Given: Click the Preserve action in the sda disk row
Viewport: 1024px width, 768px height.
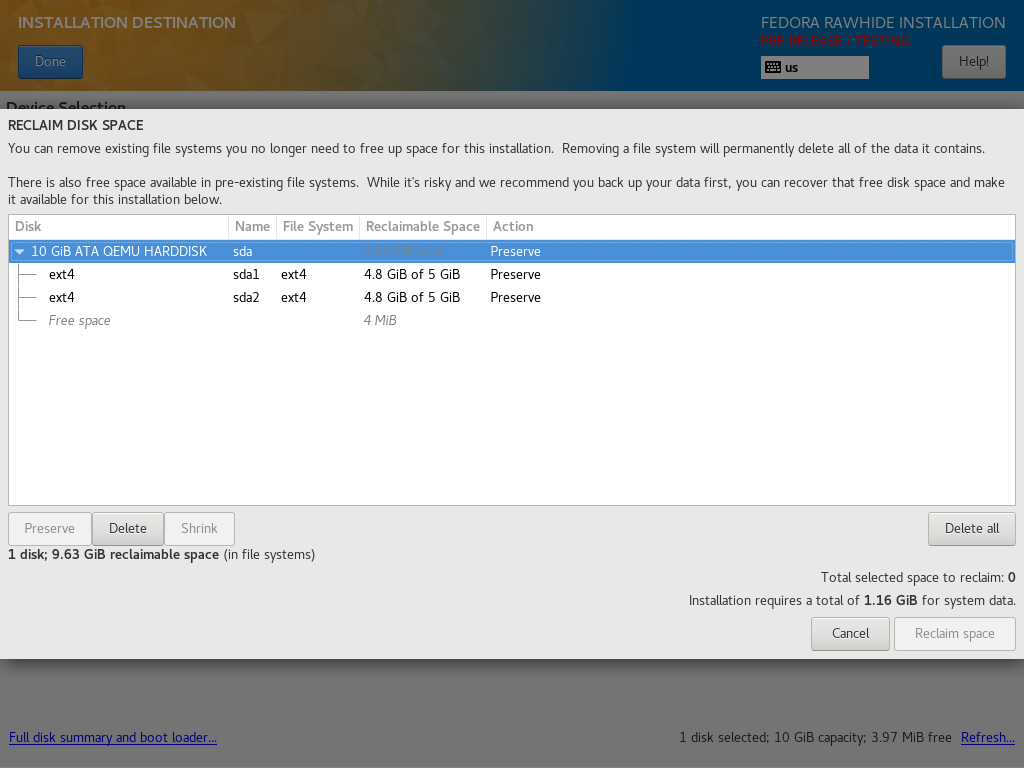Looking at the screenshot, I should (x=515, y=251).
